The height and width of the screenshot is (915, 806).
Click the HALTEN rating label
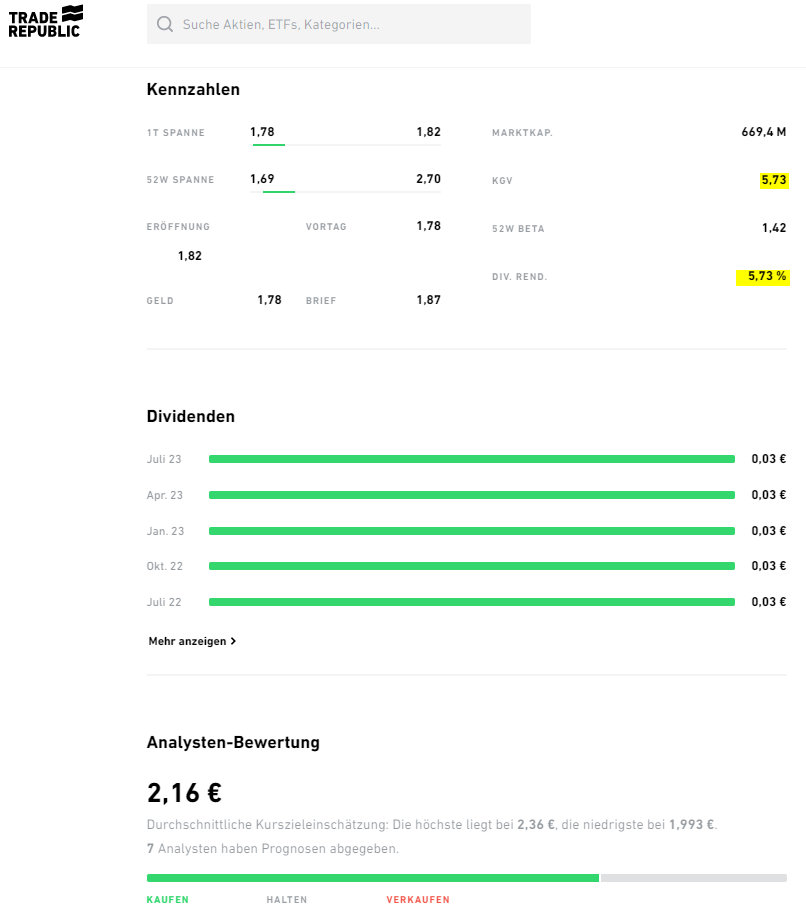[x=286, y=900]
